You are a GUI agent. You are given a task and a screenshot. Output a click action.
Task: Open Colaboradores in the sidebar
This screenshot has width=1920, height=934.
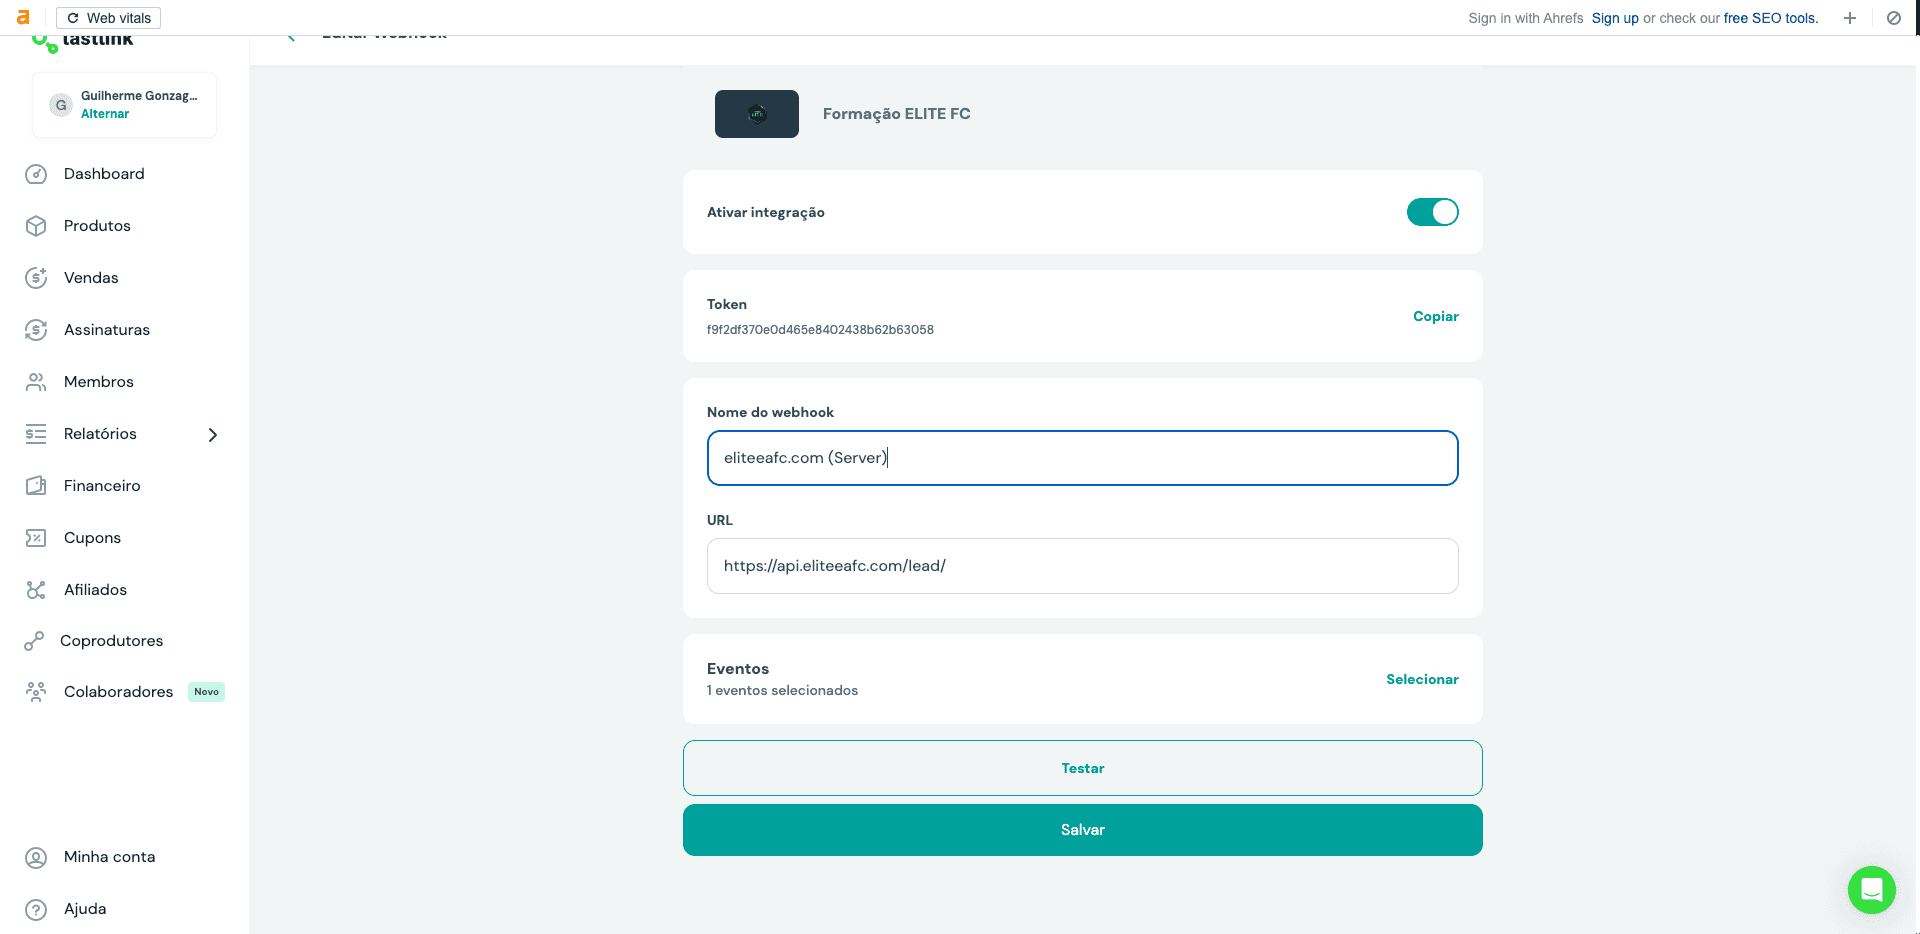point(118,692)
